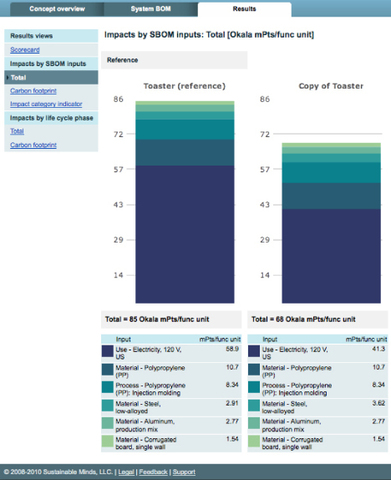Open Total under Impacts by life cycle phase

point(17,131)
